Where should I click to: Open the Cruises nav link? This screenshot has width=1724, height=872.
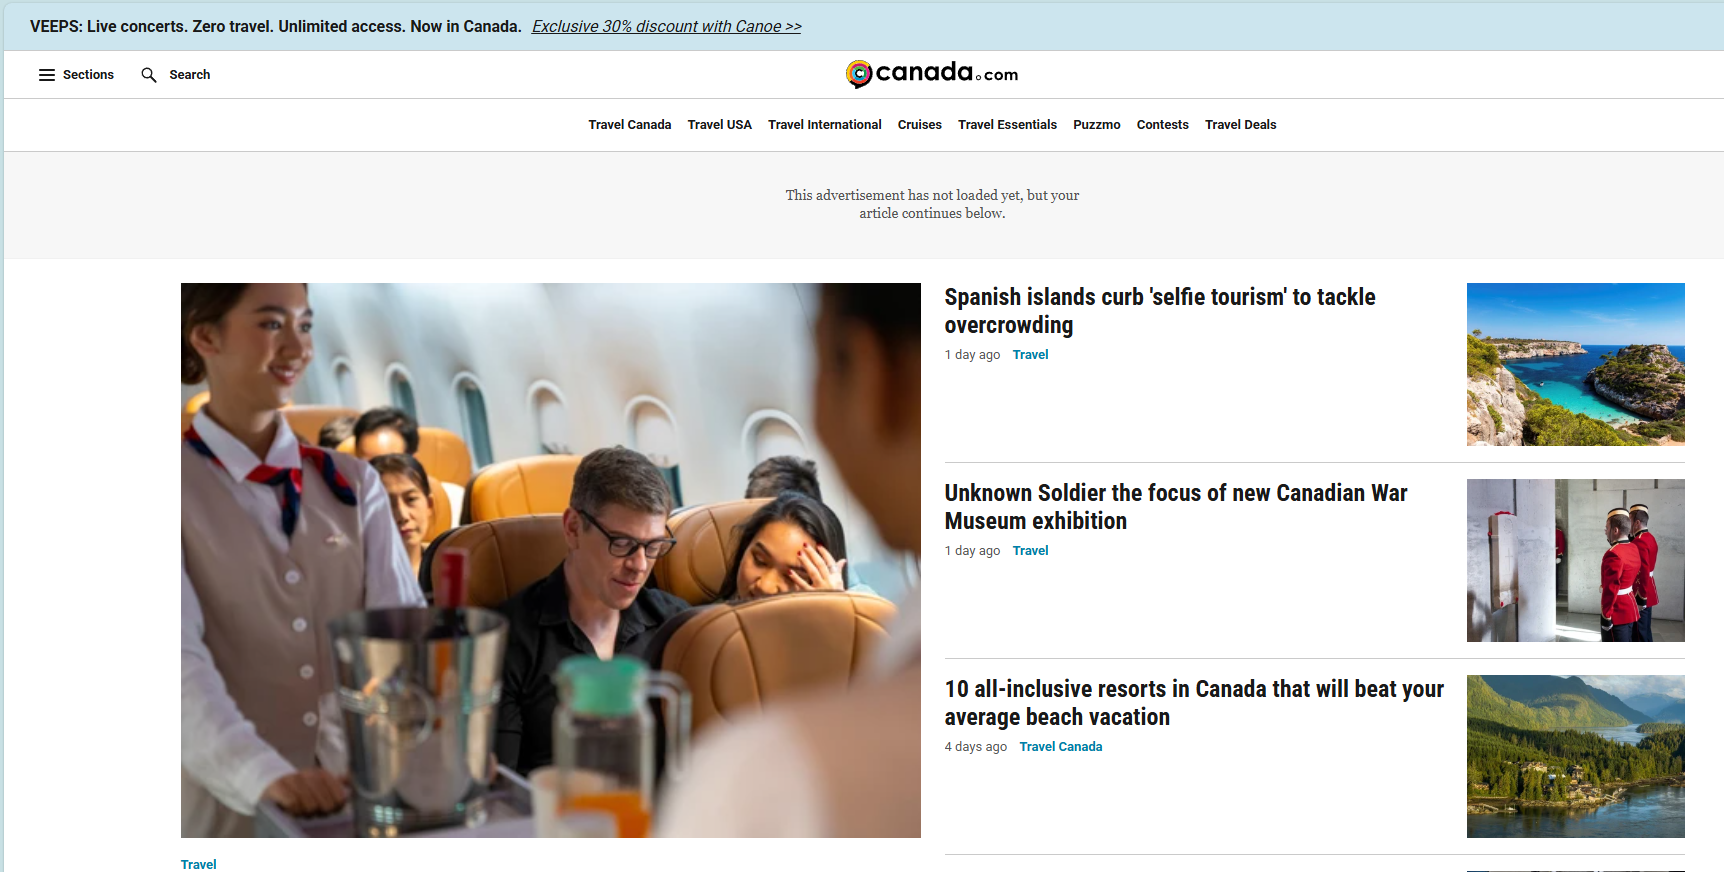tap(920, 125)
